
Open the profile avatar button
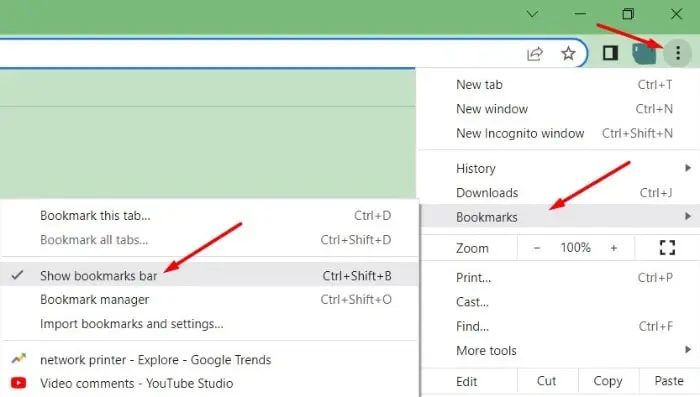tap(644, 53)
